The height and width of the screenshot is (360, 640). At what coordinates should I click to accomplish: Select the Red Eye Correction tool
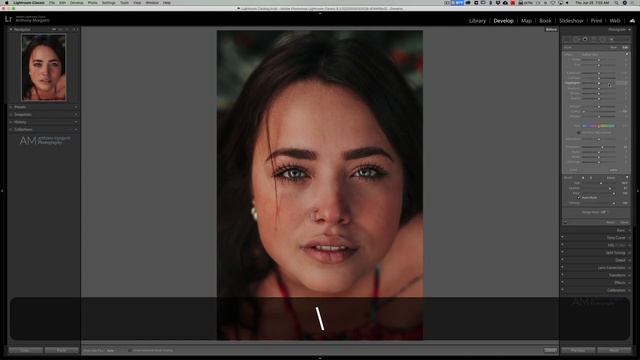(x=585, y=39)
